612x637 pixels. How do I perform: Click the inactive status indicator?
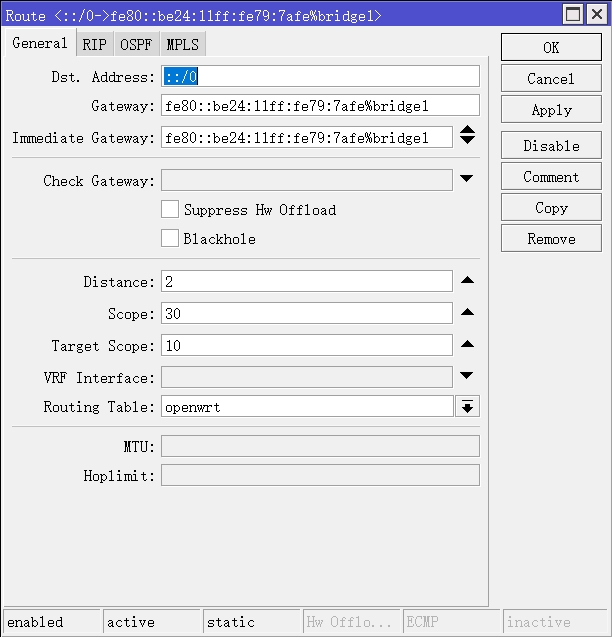[555, 622]
